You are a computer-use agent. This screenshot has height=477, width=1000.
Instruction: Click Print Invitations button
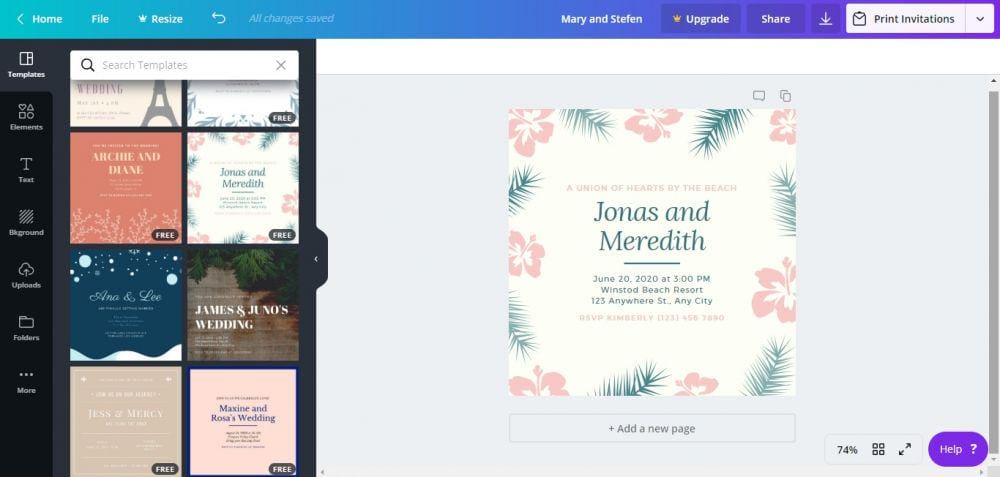pos(906,19)
